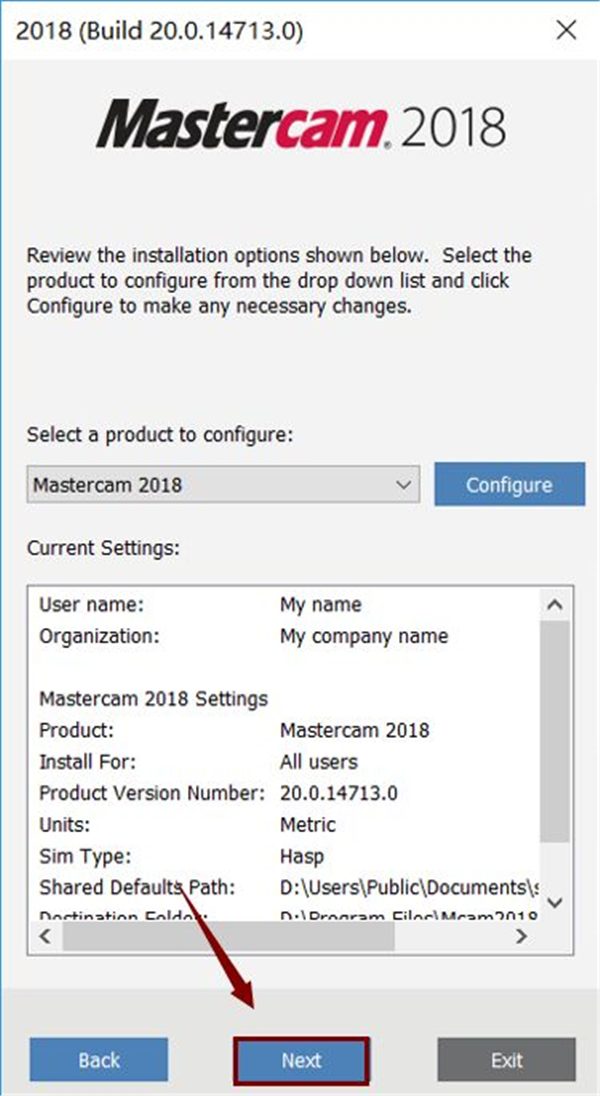Viewport: 600px width, 1096px height.
Task: Click the 'Hasp' sim type value
Action: coord(301,856)
